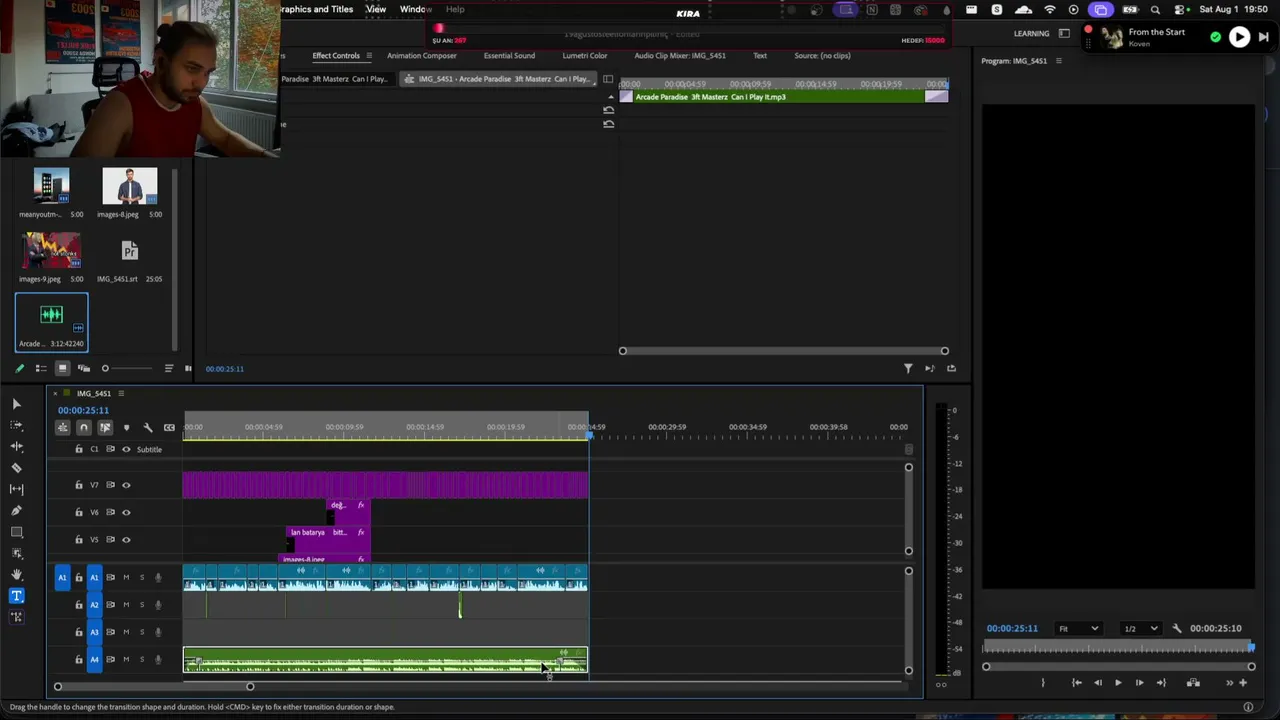Toggle visibility of track V6
The height and width of the screenshot is (720, 1280).
pos(126,512)
